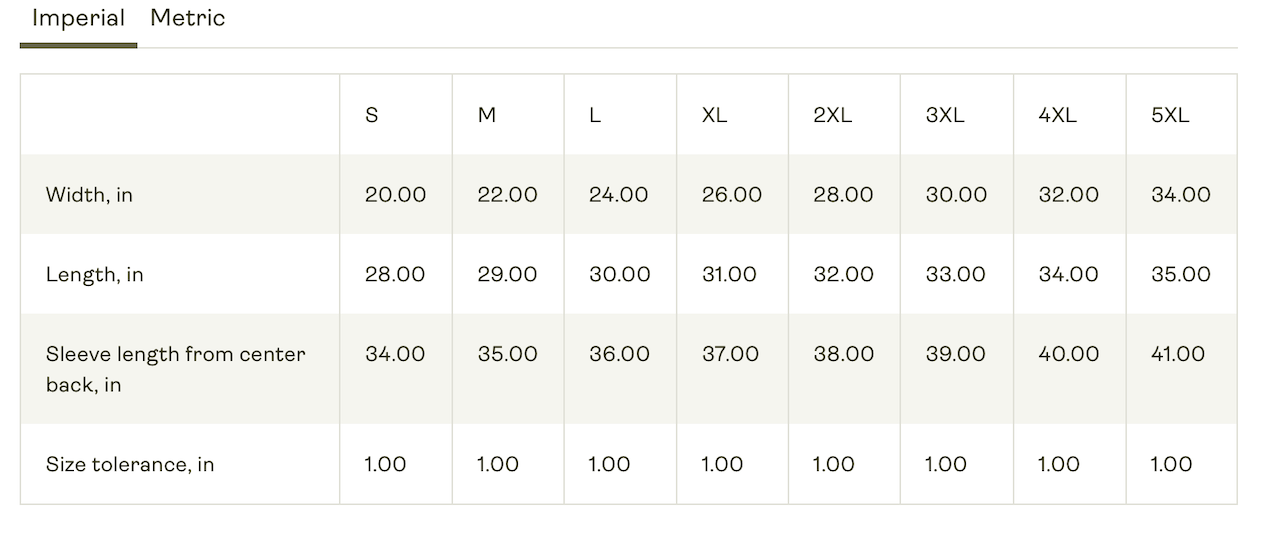Click the 29.00 length value for M
1264x548 pixels.
tap(507, 274)
